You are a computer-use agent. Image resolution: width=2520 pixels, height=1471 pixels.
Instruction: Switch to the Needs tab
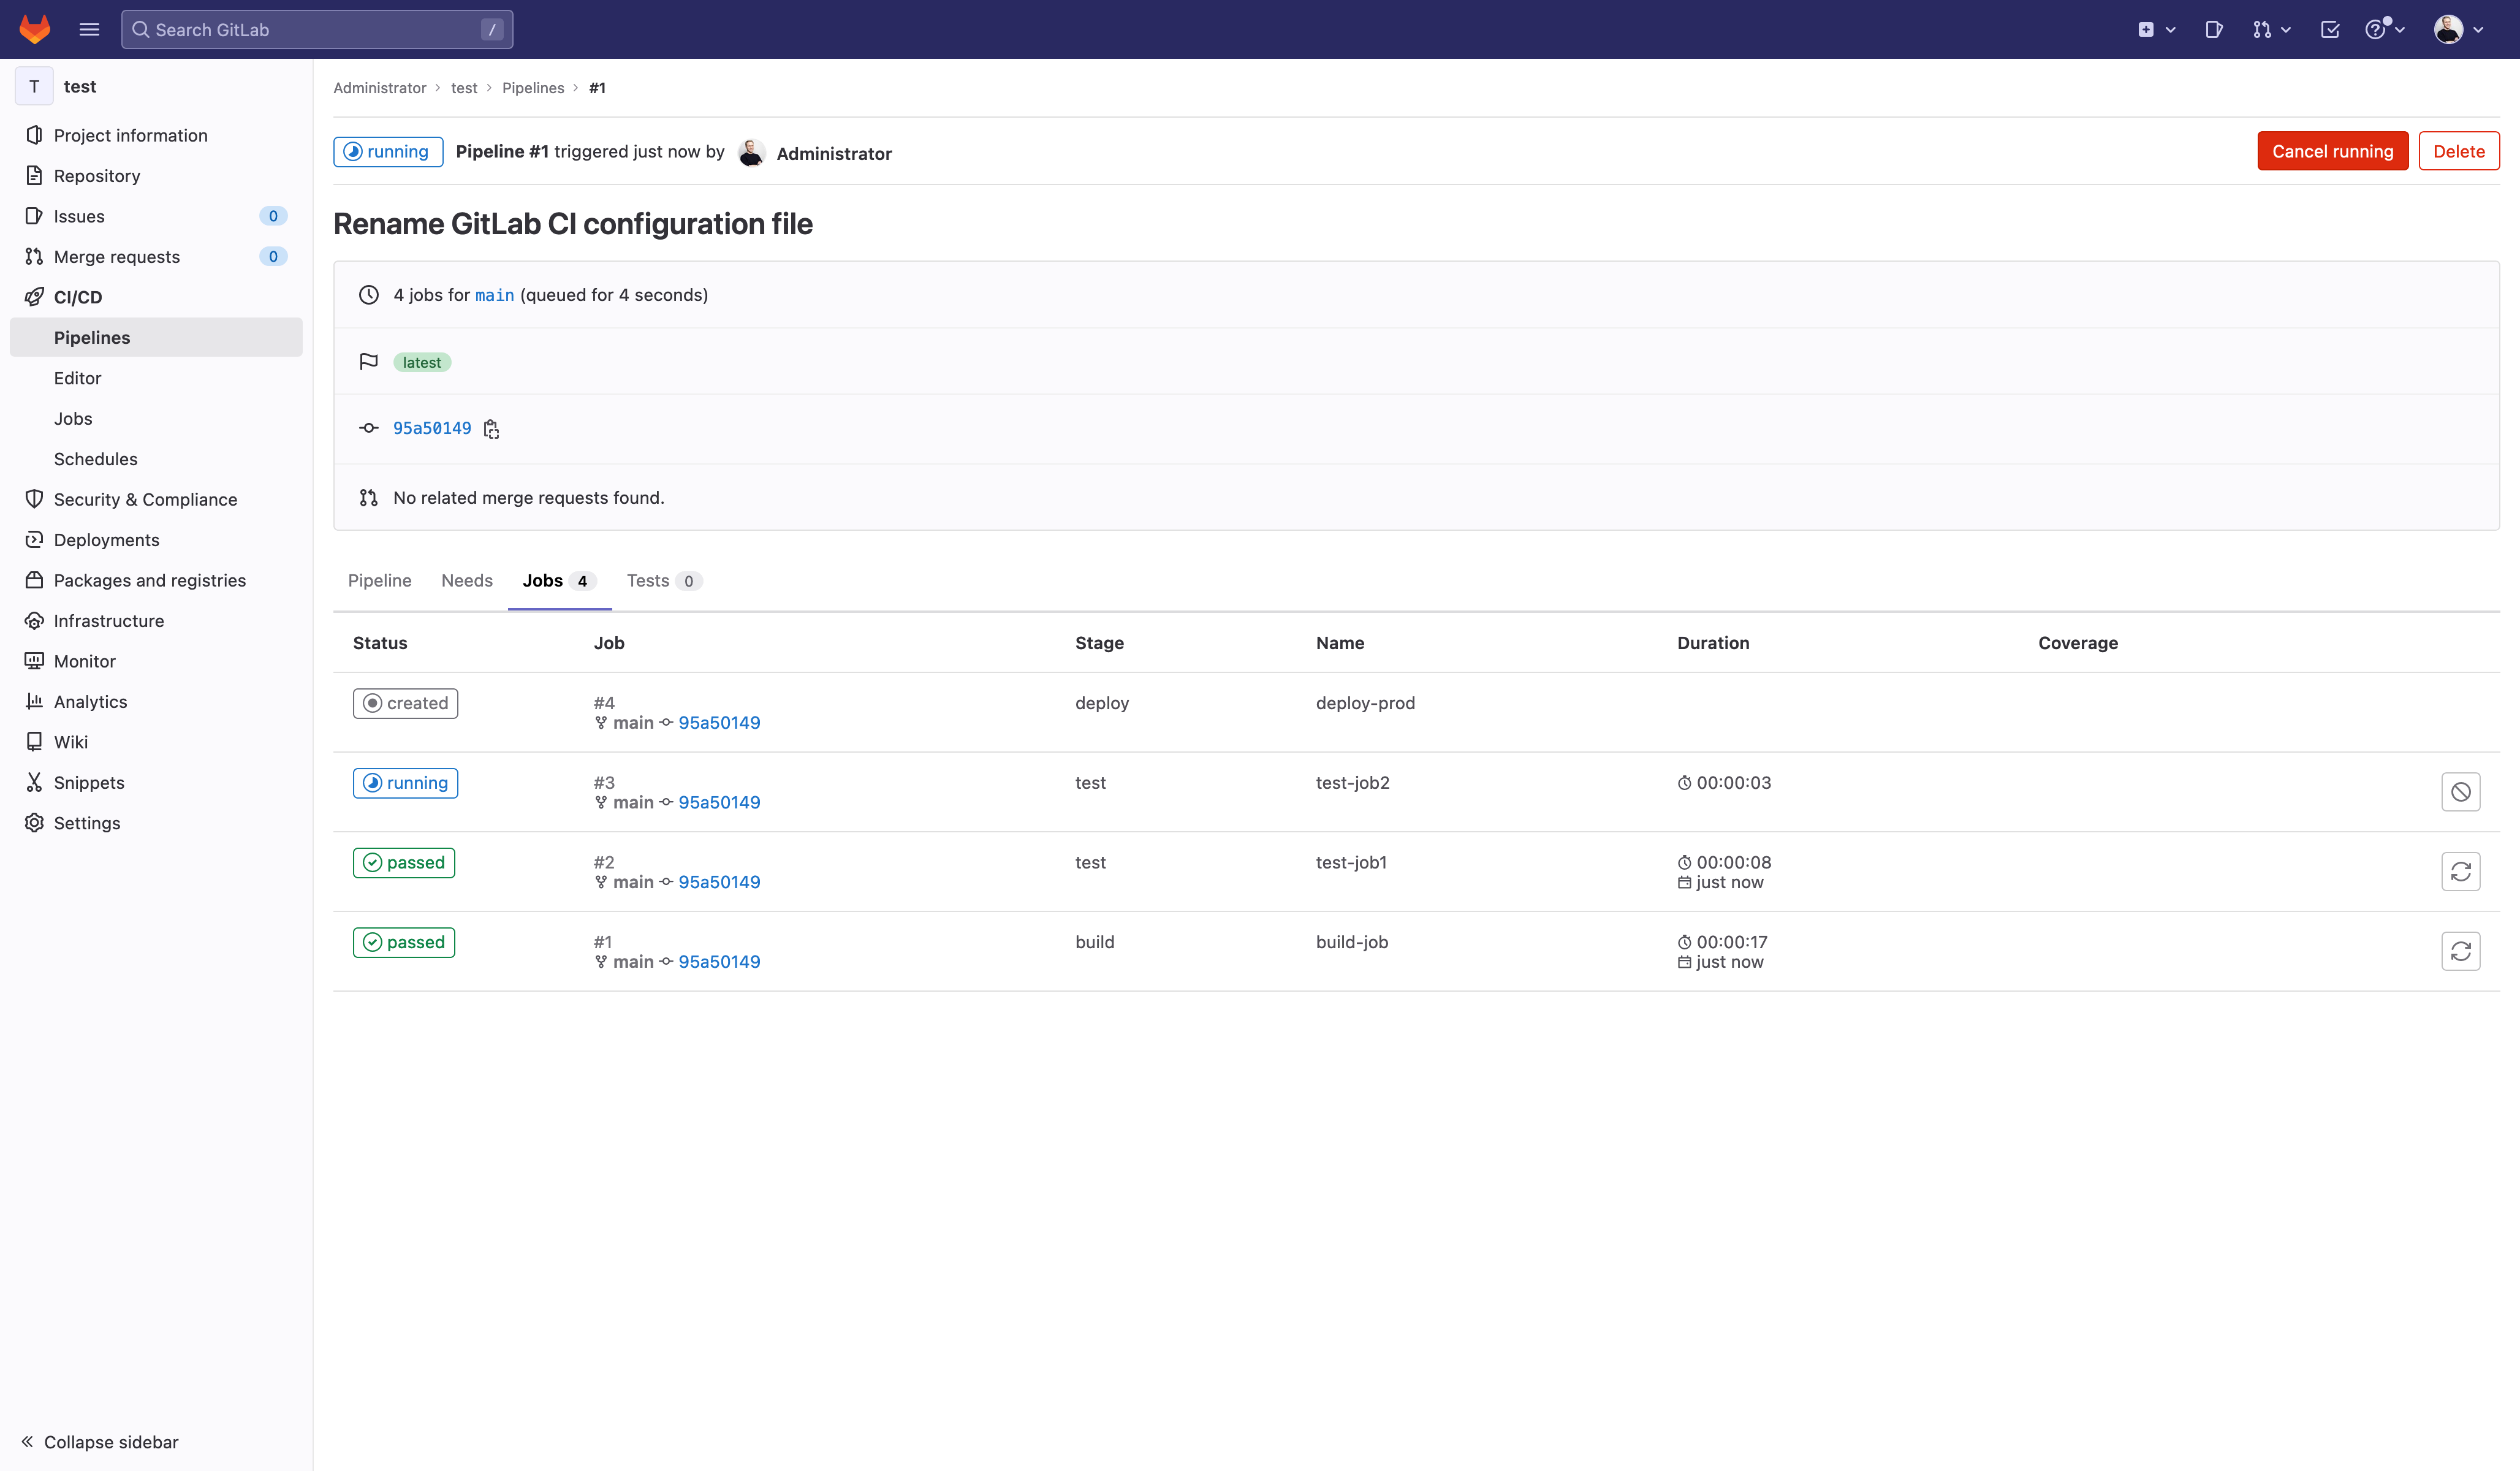click(x=466, y=580)
